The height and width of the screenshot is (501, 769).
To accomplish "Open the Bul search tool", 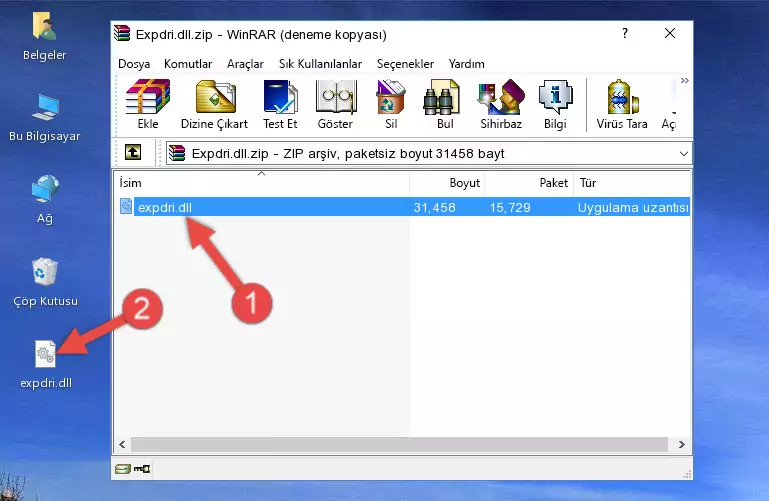I will (x=444, y=104).
